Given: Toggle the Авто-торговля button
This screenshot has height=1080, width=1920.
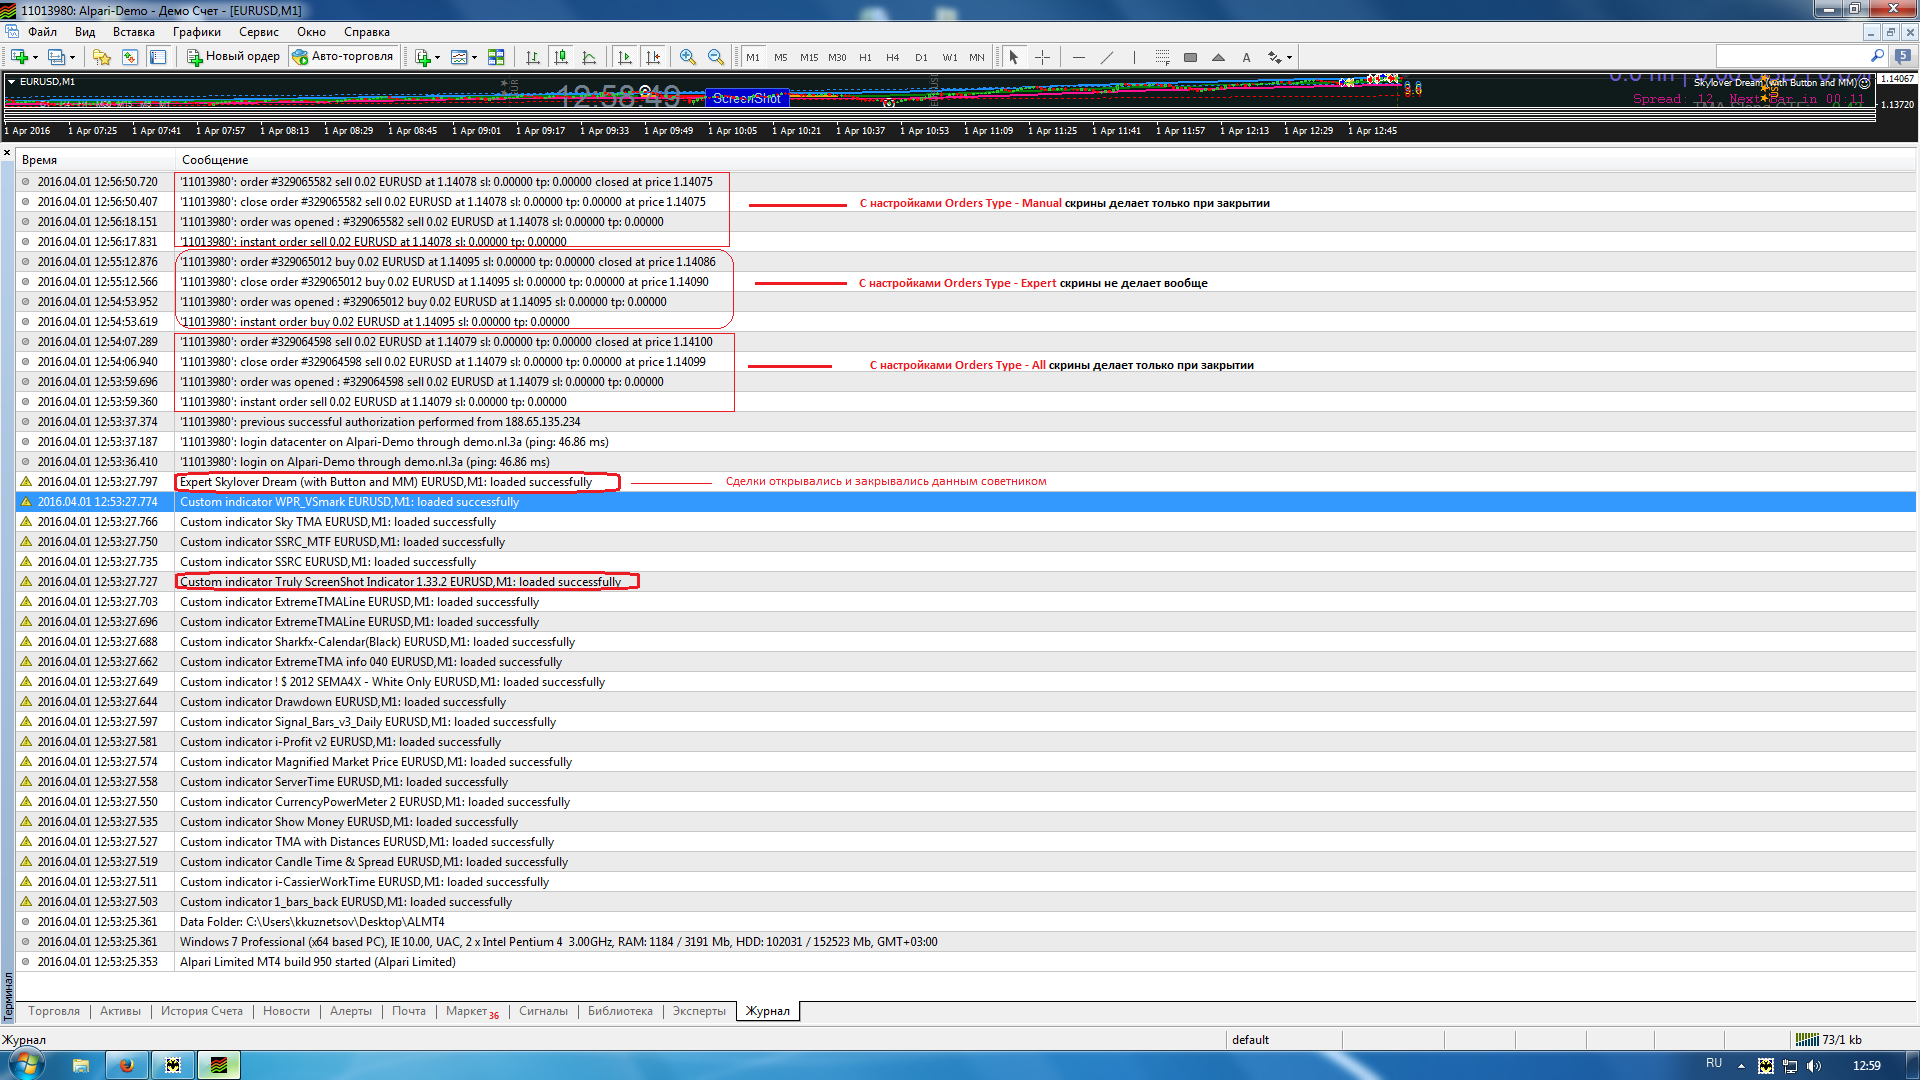Looking at the screenshot, I should (343, 57).
